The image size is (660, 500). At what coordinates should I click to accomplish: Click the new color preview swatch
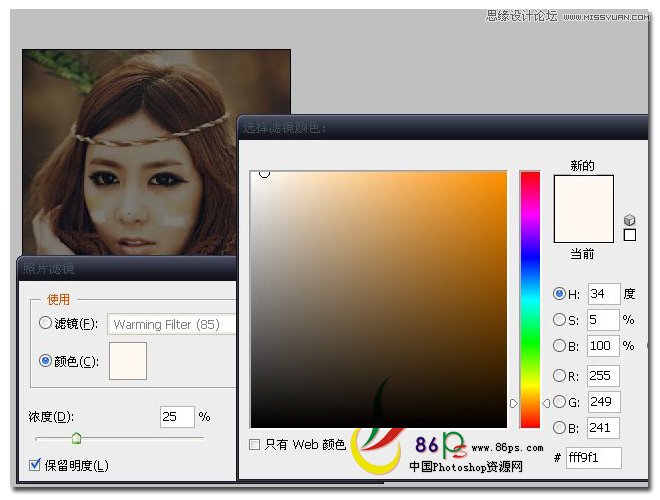pos(583,193)
